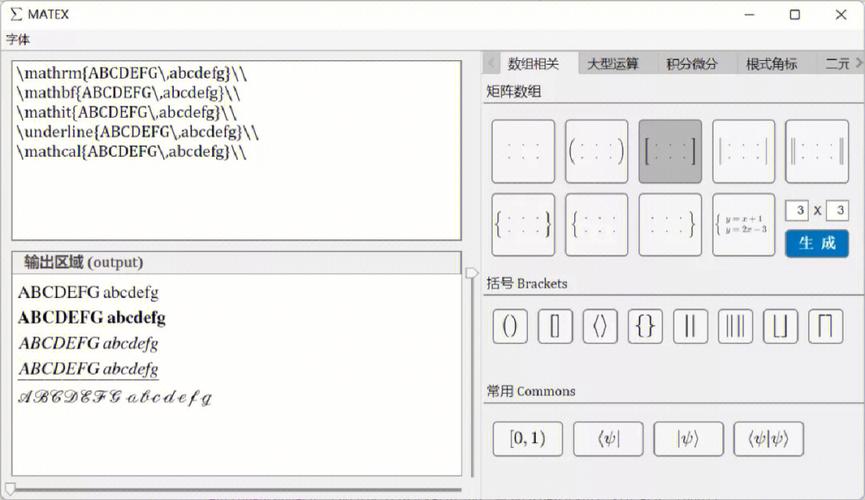The width and height of the screenshot is (865, 500).
Task: Open the partially visible 二元 tab
Action: pyautogui.click(x=836, y=63)
